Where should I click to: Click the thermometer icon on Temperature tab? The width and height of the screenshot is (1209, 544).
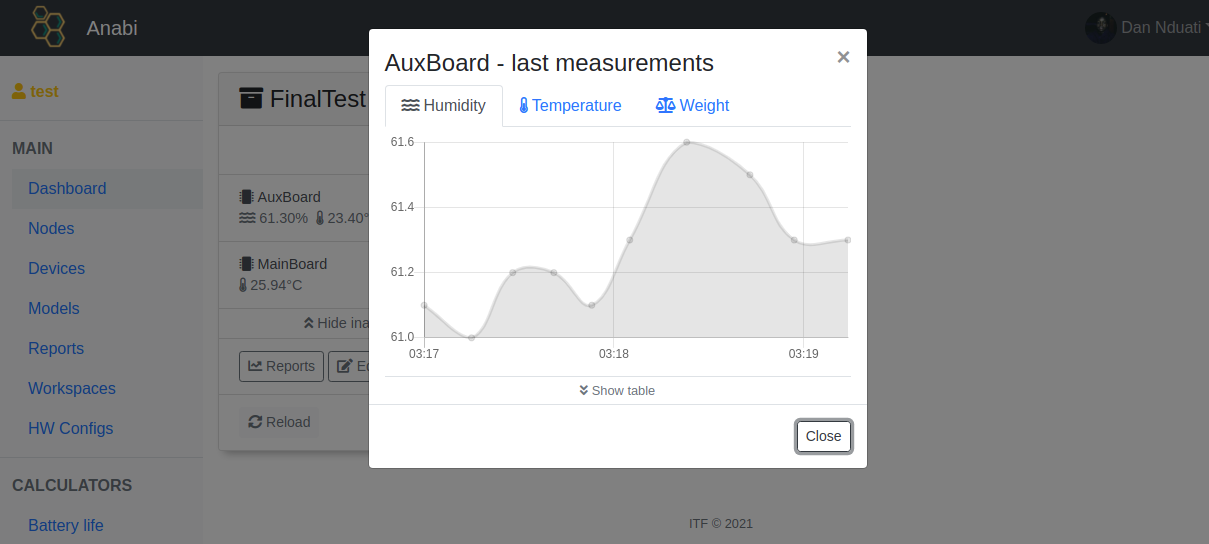point(523,106)
